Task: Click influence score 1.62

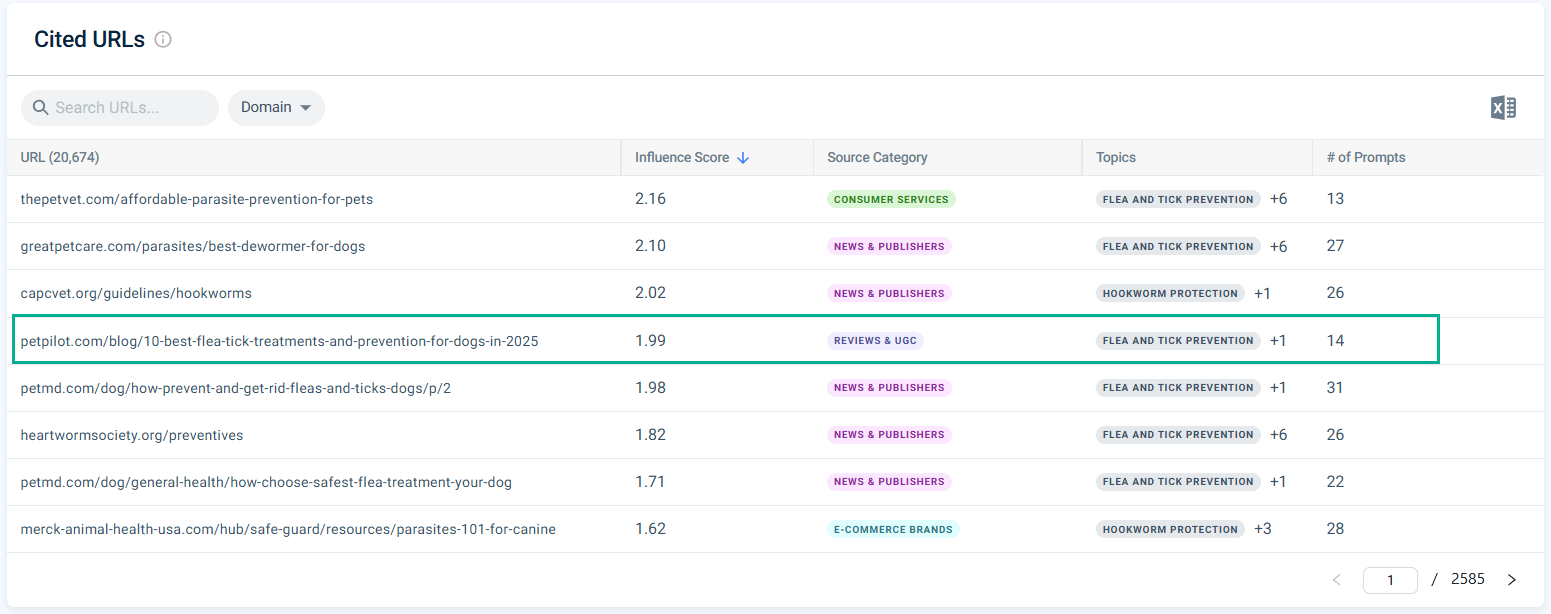Action: [x=650, y=529]
